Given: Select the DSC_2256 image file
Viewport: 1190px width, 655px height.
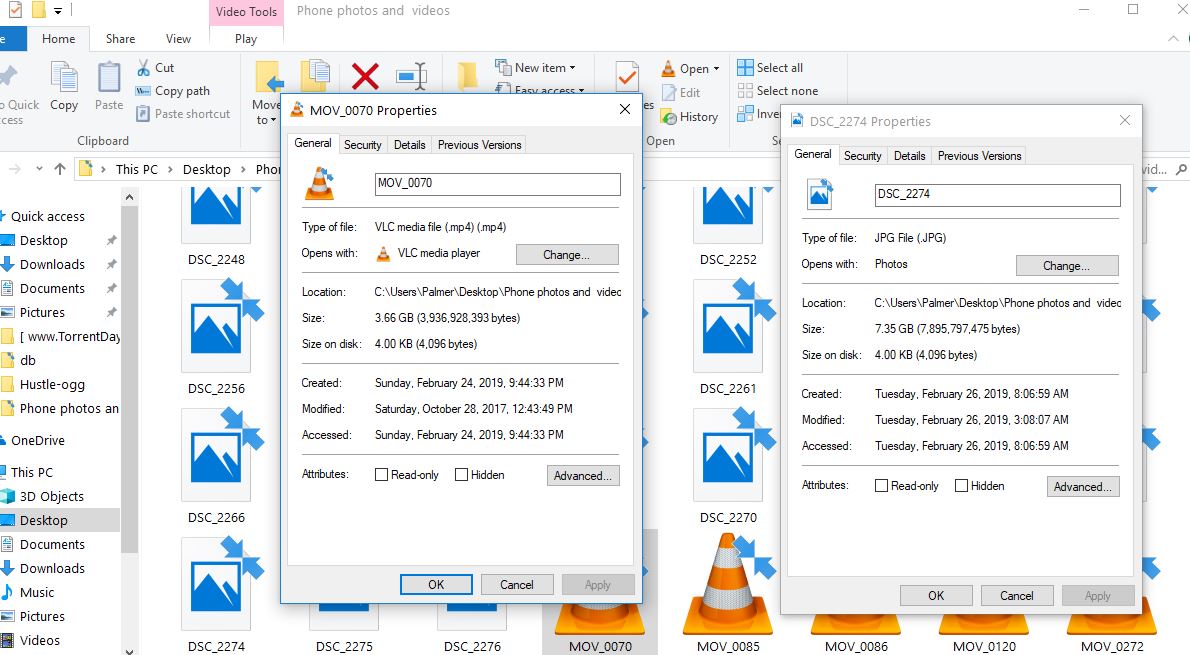Looking at the screenshot, I should [x=216, y=326].
